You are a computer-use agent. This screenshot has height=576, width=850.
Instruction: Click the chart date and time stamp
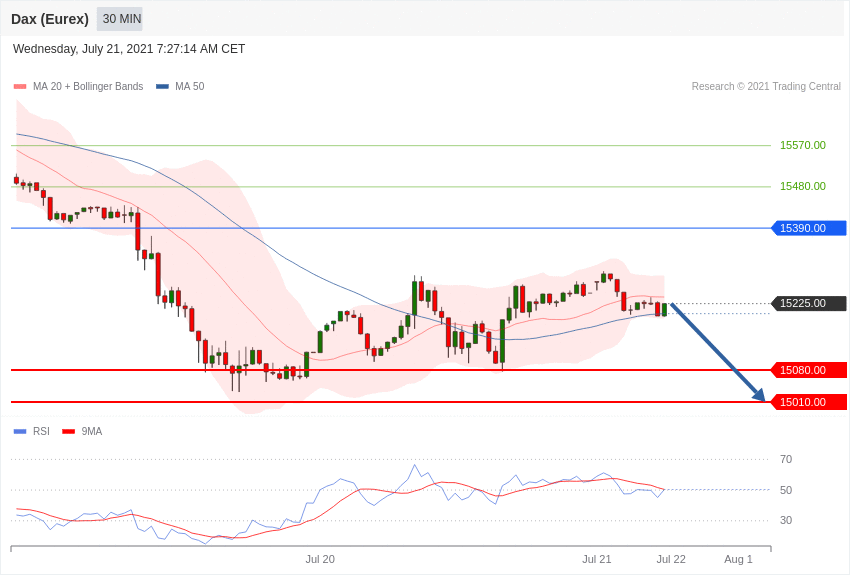click(x=129, y=49)
